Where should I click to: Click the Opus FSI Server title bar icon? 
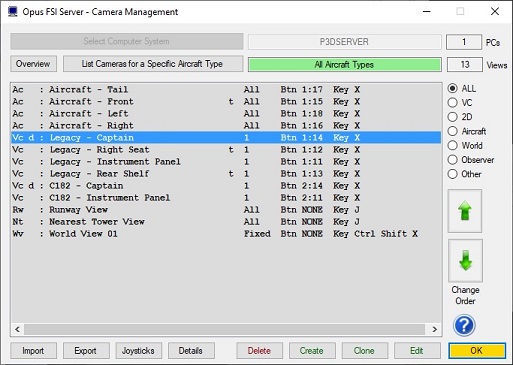pos(13,12)
